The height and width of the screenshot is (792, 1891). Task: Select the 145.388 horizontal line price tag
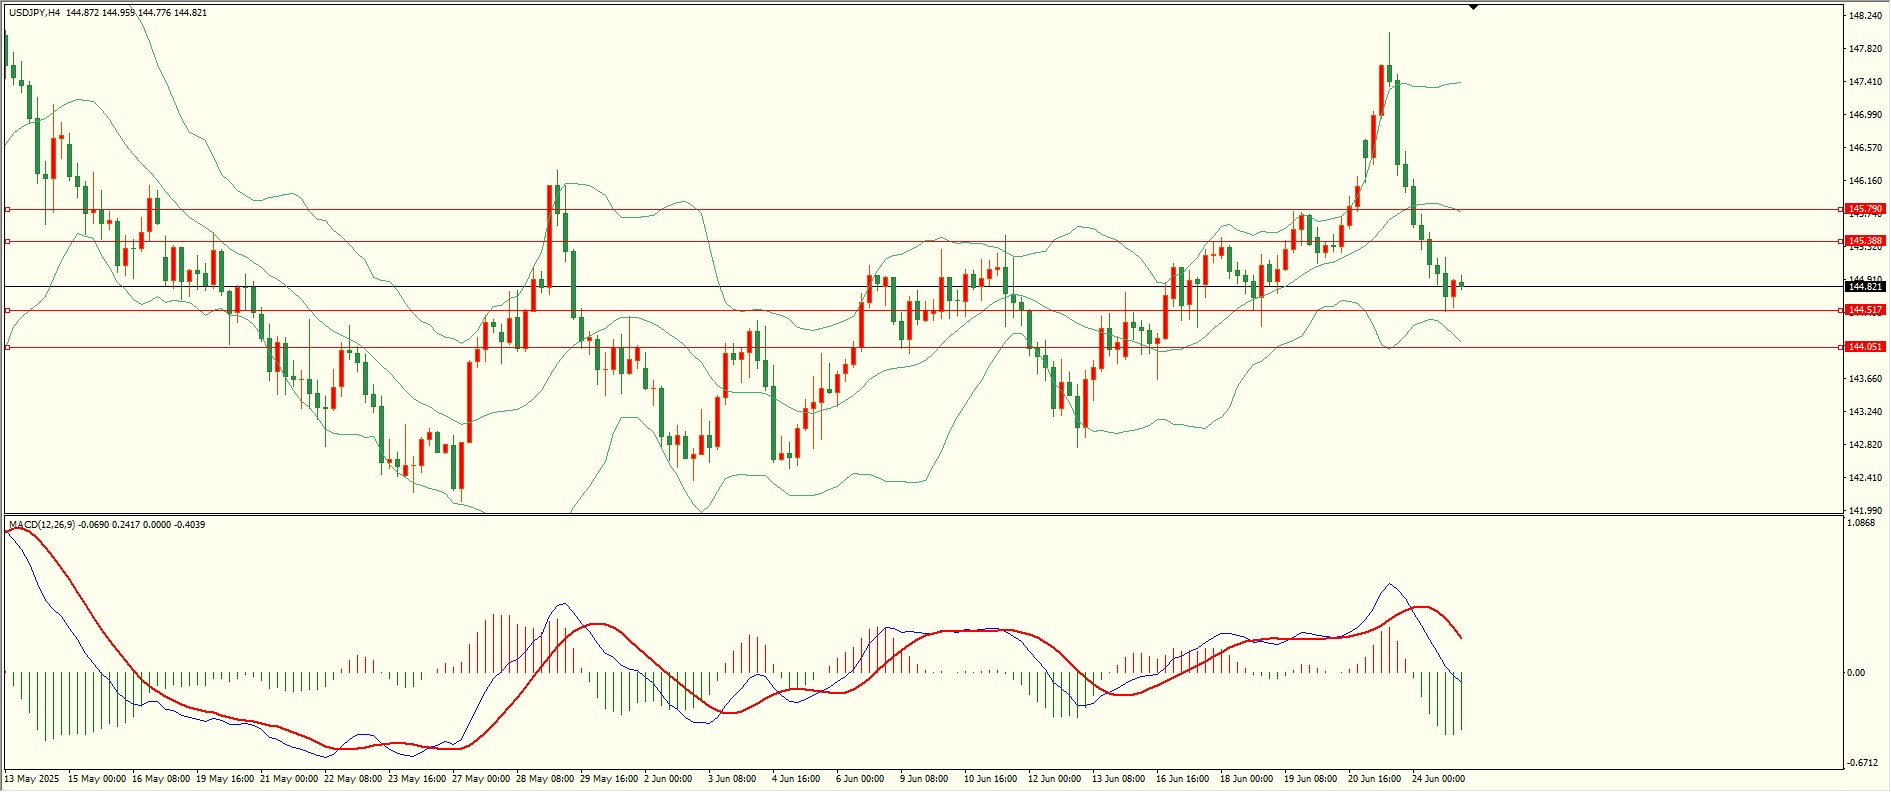1865,241
